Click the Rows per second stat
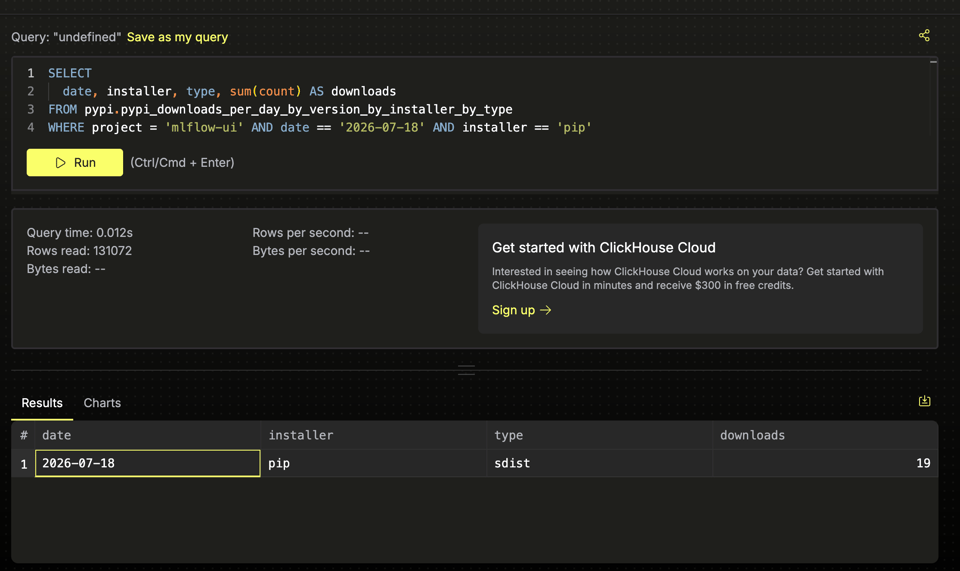This screenshot has height=571, width=960. [310, 233]
